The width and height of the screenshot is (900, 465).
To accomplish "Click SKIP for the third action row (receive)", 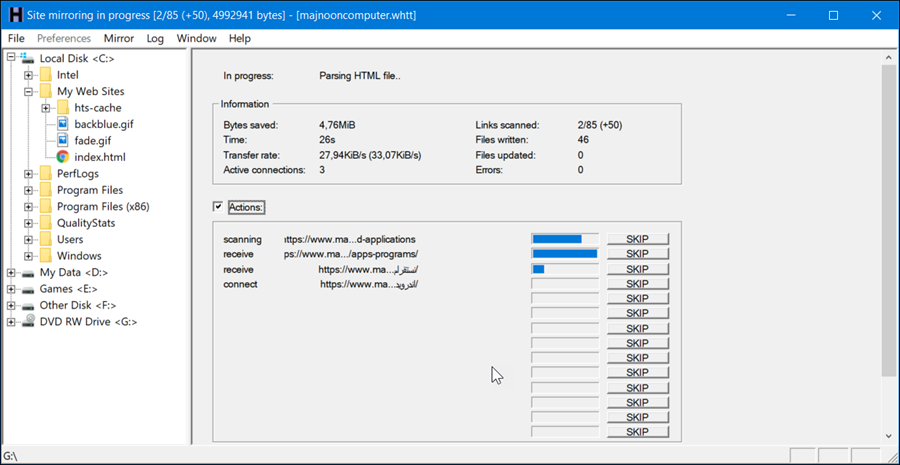I will (x=638, y=269).
